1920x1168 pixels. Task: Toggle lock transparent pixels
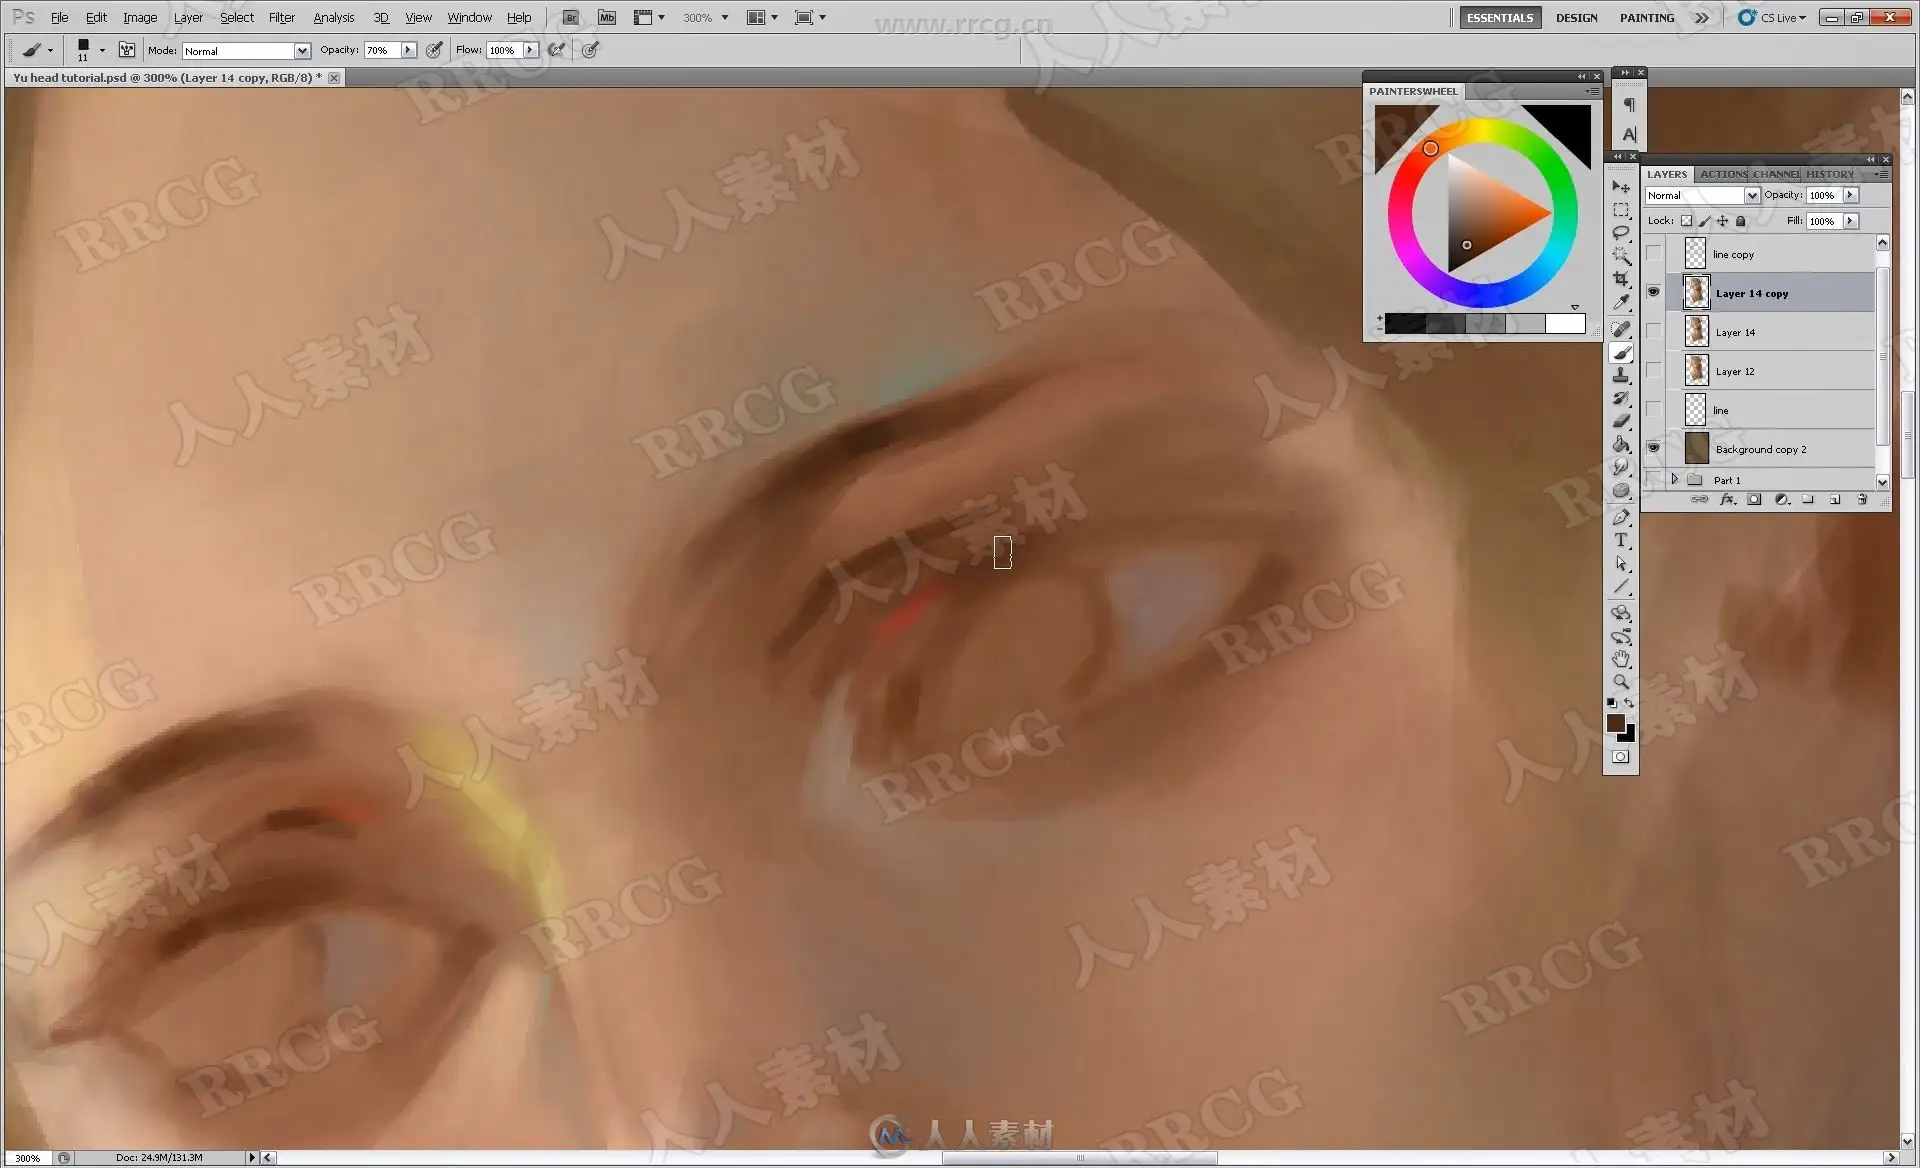click(x=1686, y=221)
